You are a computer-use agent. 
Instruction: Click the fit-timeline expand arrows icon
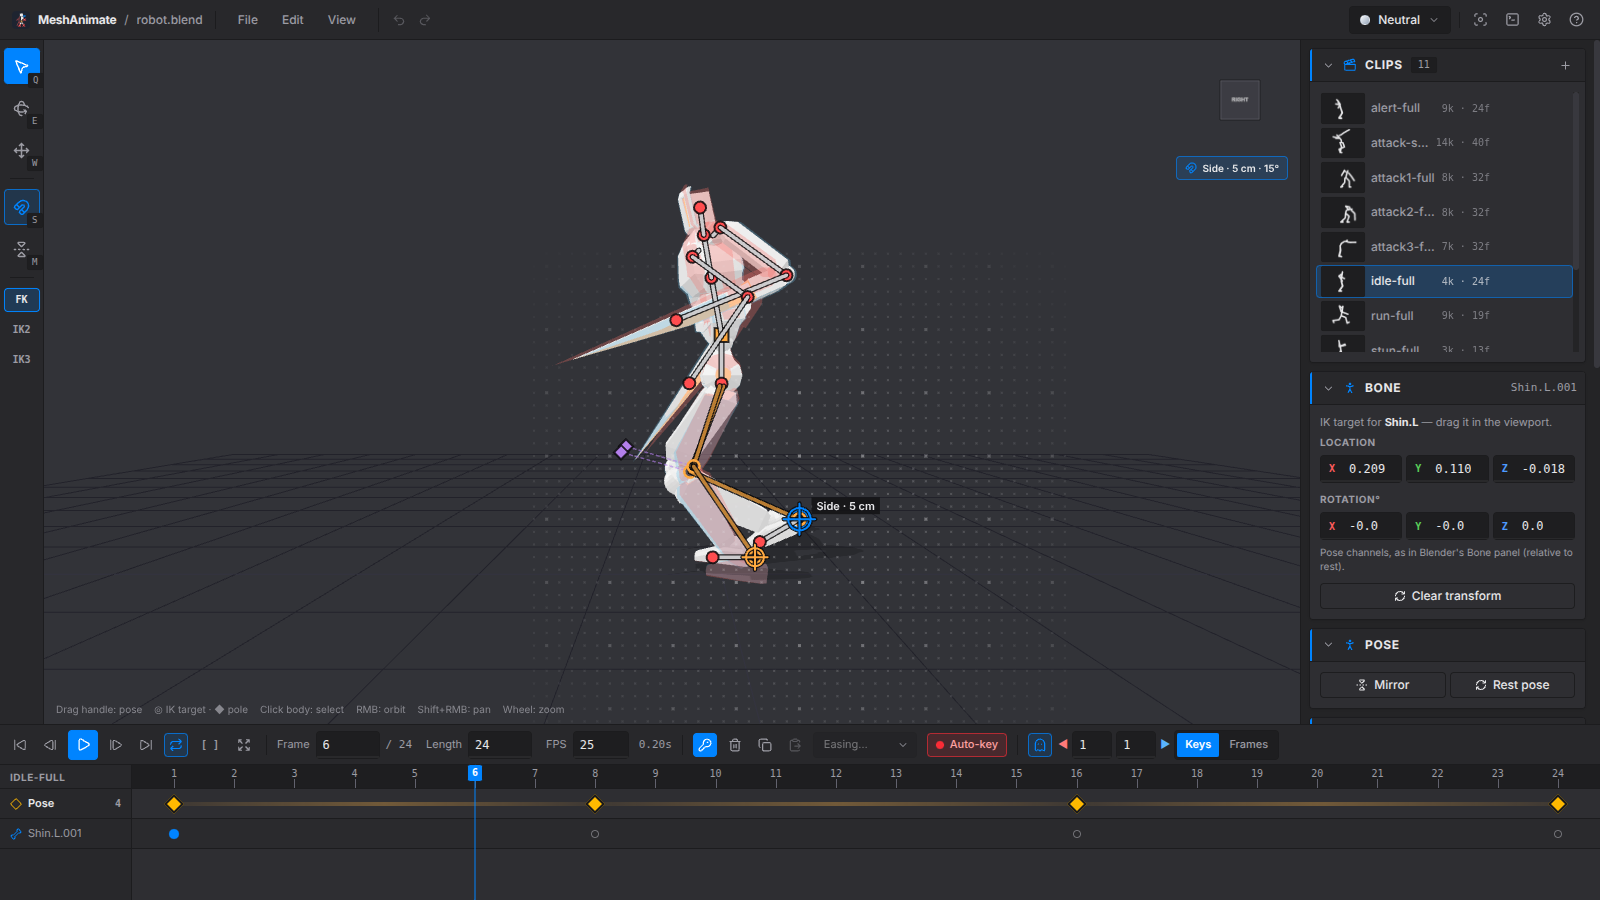click(x=244, y=745)
